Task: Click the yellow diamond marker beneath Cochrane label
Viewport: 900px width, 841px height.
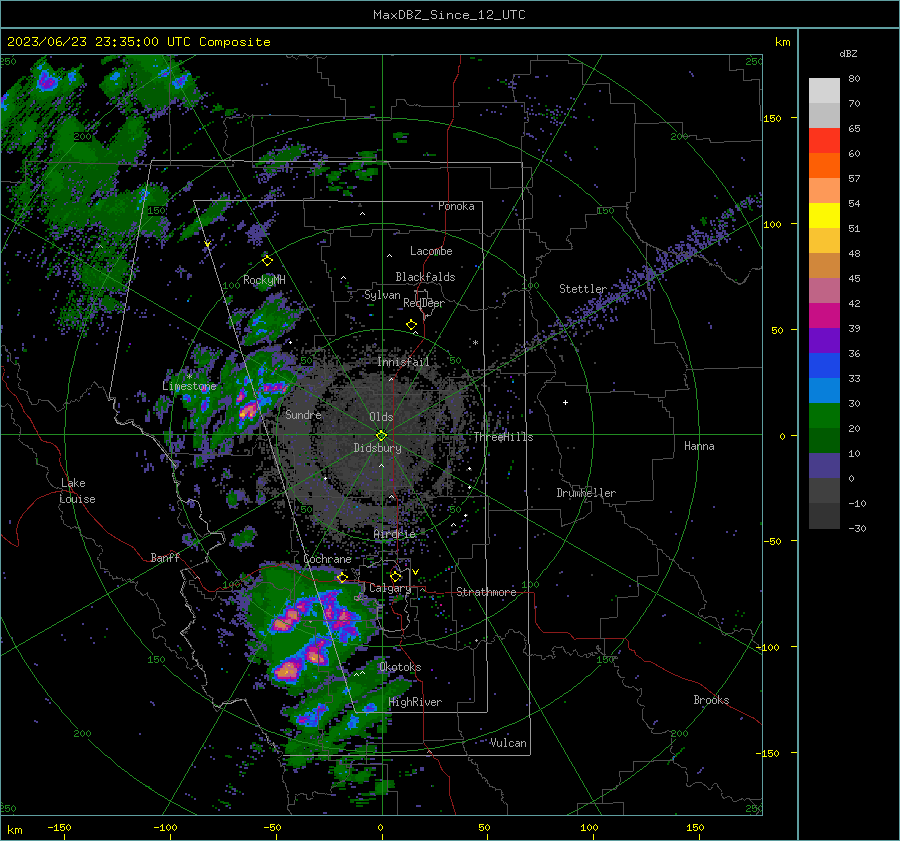Action: point(343,577)
